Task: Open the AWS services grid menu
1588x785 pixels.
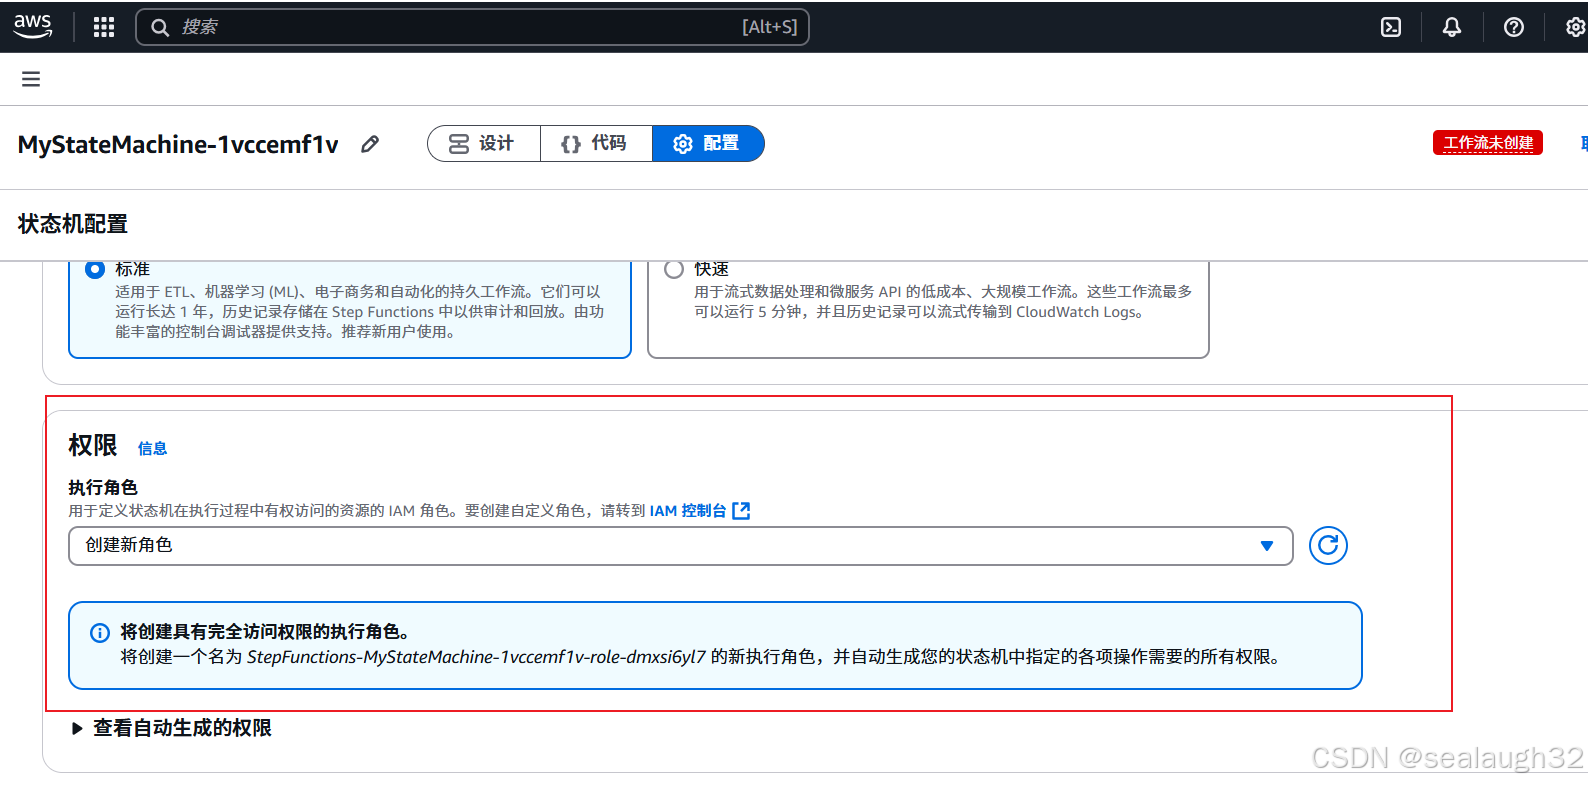Action: (104, 27)
